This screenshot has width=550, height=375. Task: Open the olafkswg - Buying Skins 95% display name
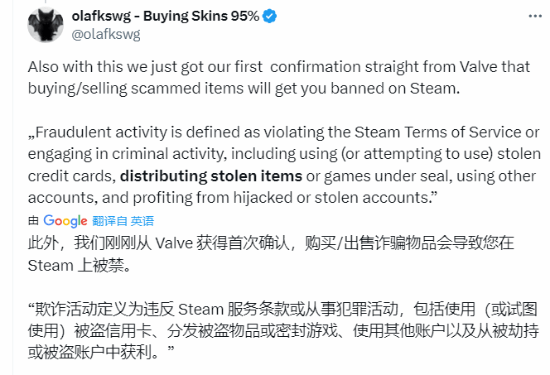click(165, 16)
